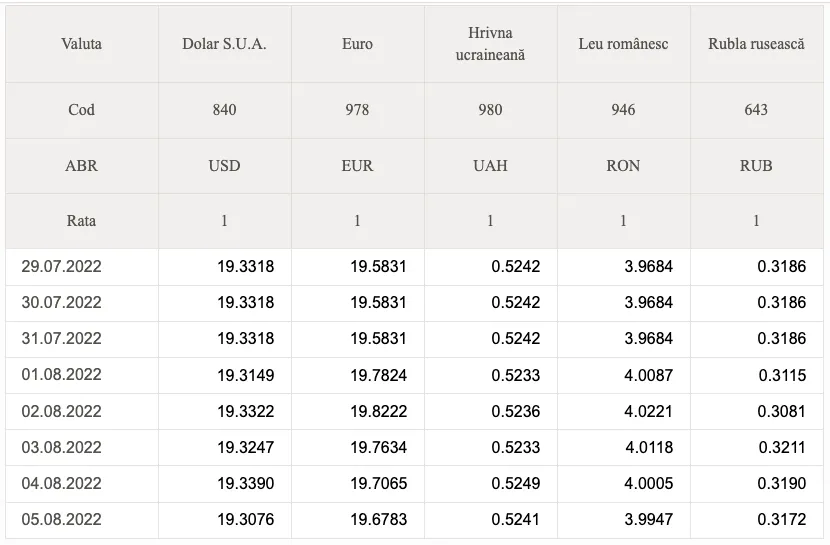This screenshot has width=830, height=545.
Task: Select the RON abbreviation cell
Action: (623, 166)
